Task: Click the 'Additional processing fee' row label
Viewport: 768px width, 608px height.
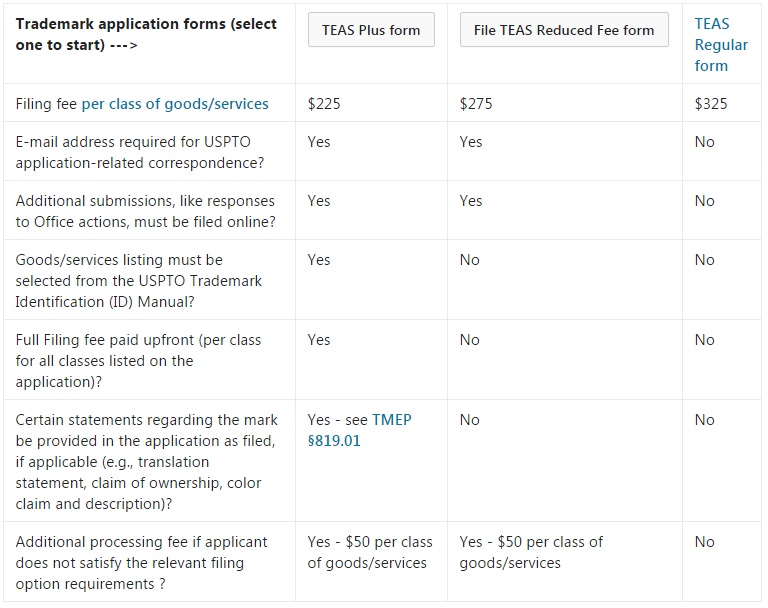Action: pyautogui.click(x=142, y=562)
